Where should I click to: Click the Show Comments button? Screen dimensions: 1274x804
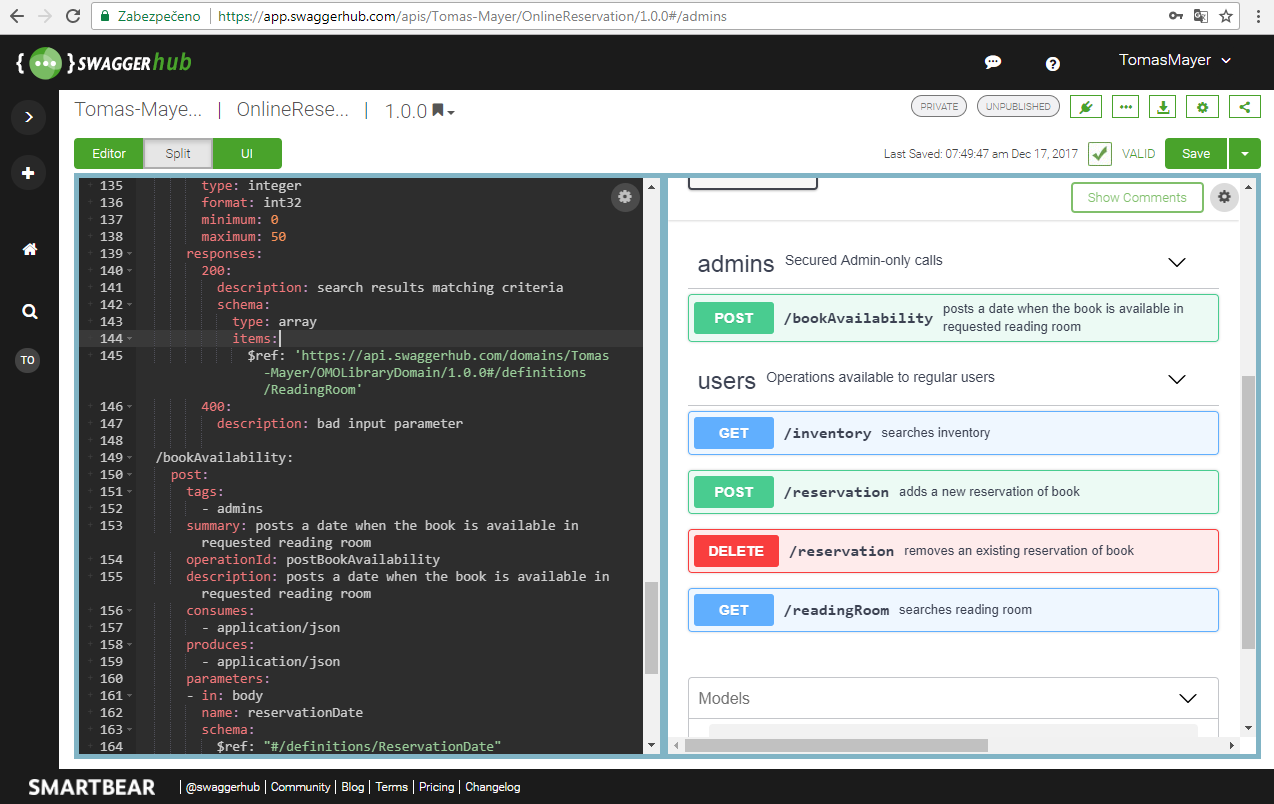[1136, 197]
